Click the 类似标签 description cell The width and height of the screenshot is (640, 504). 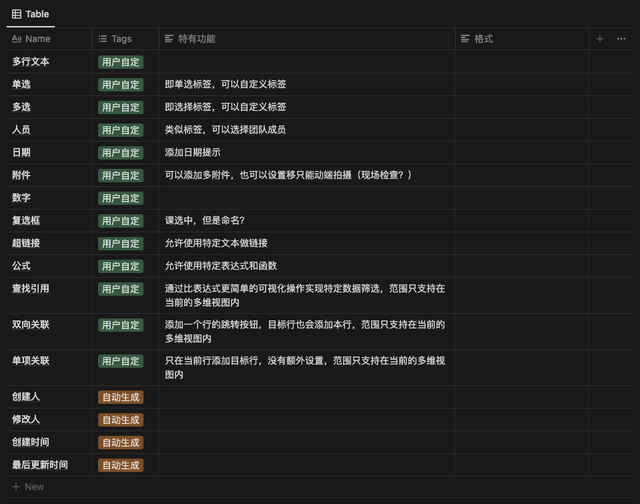[x=307, y=130]
